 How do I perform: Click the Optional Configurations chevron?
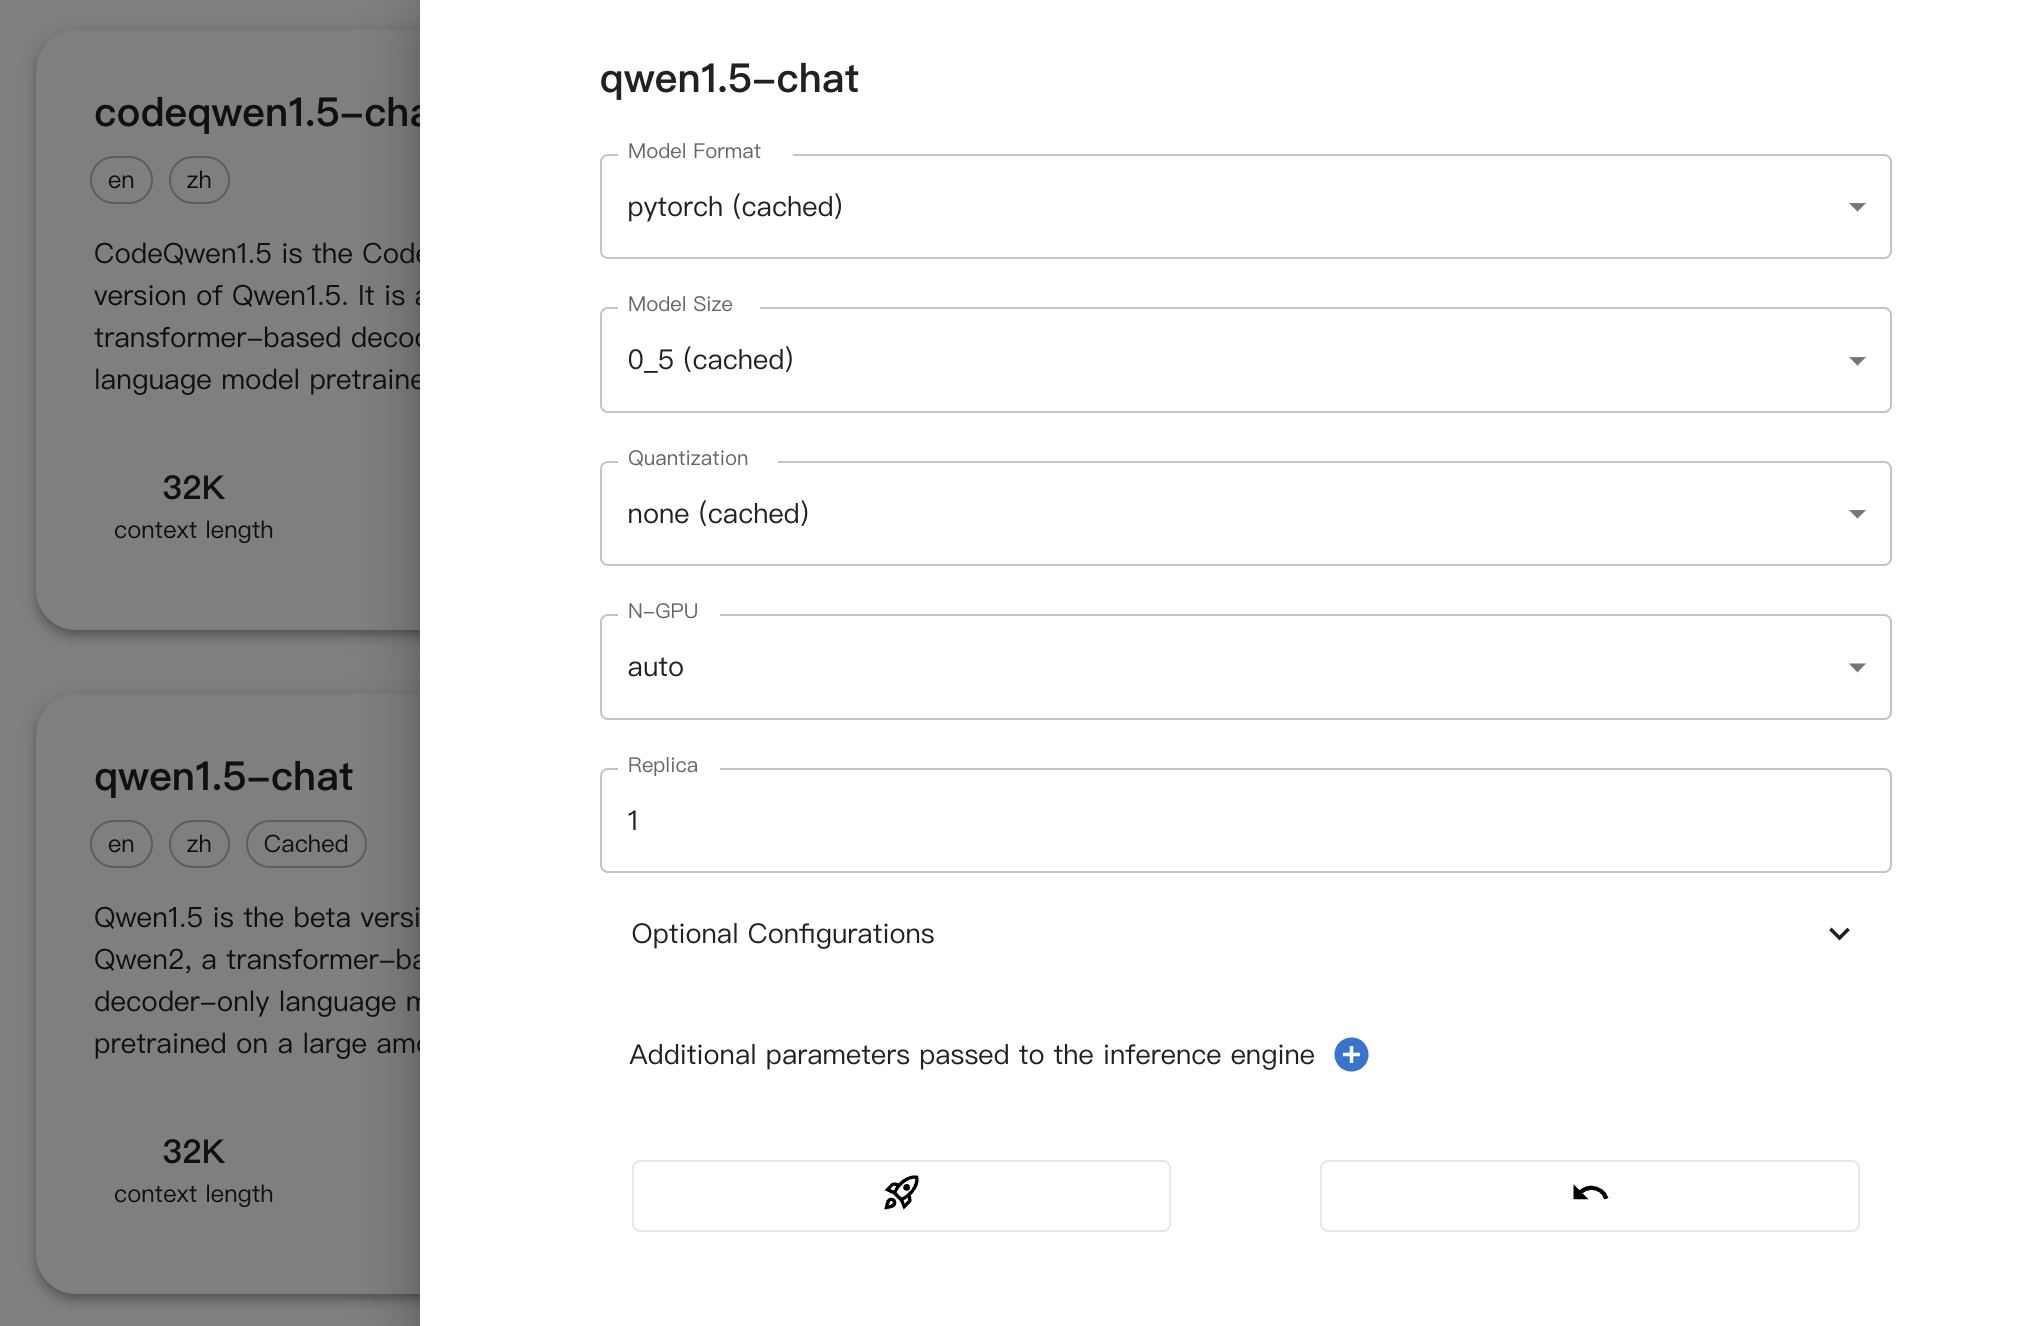click(1839, 934)
